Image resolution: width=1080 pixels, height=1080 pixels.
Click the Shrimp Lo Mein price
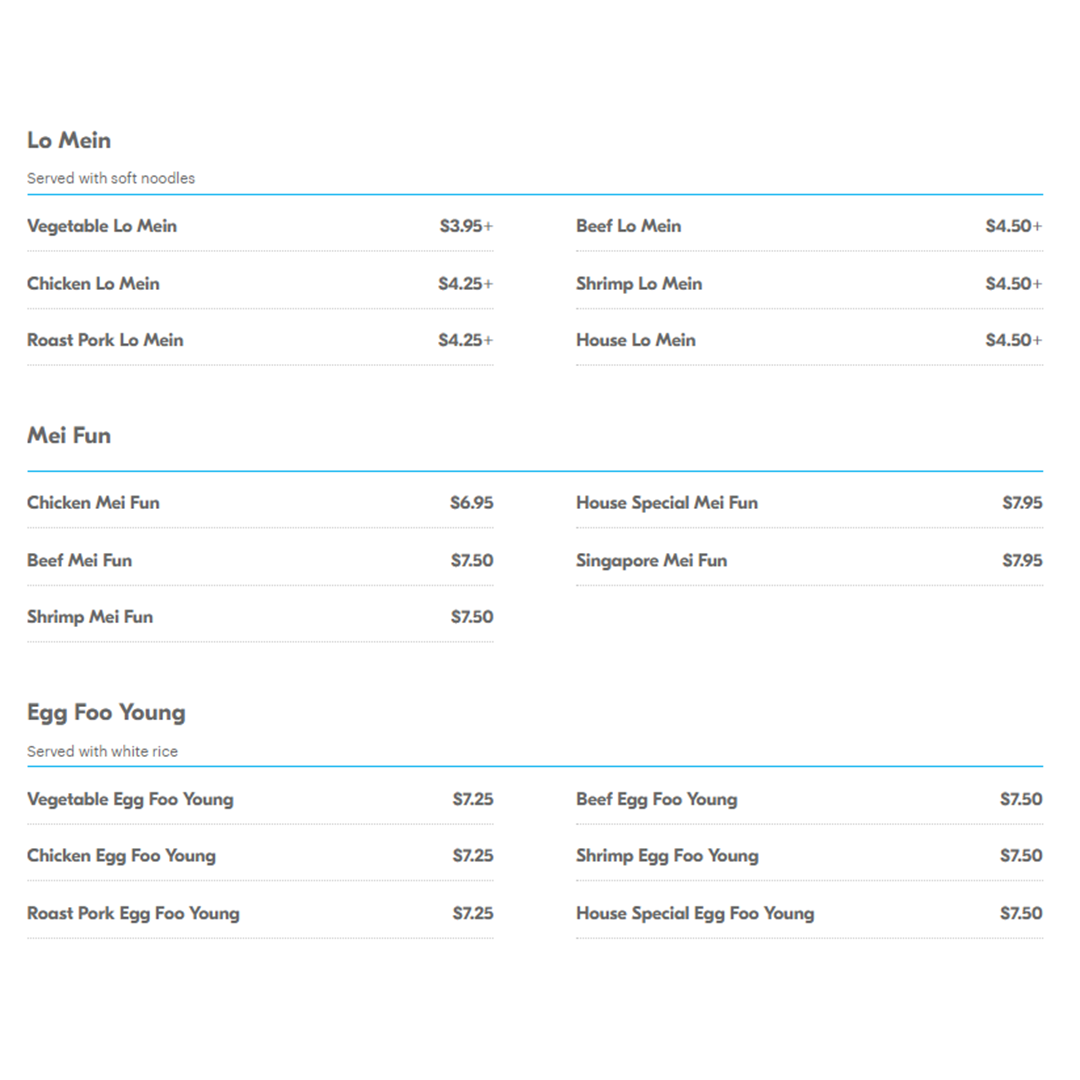pos(1014,284)
